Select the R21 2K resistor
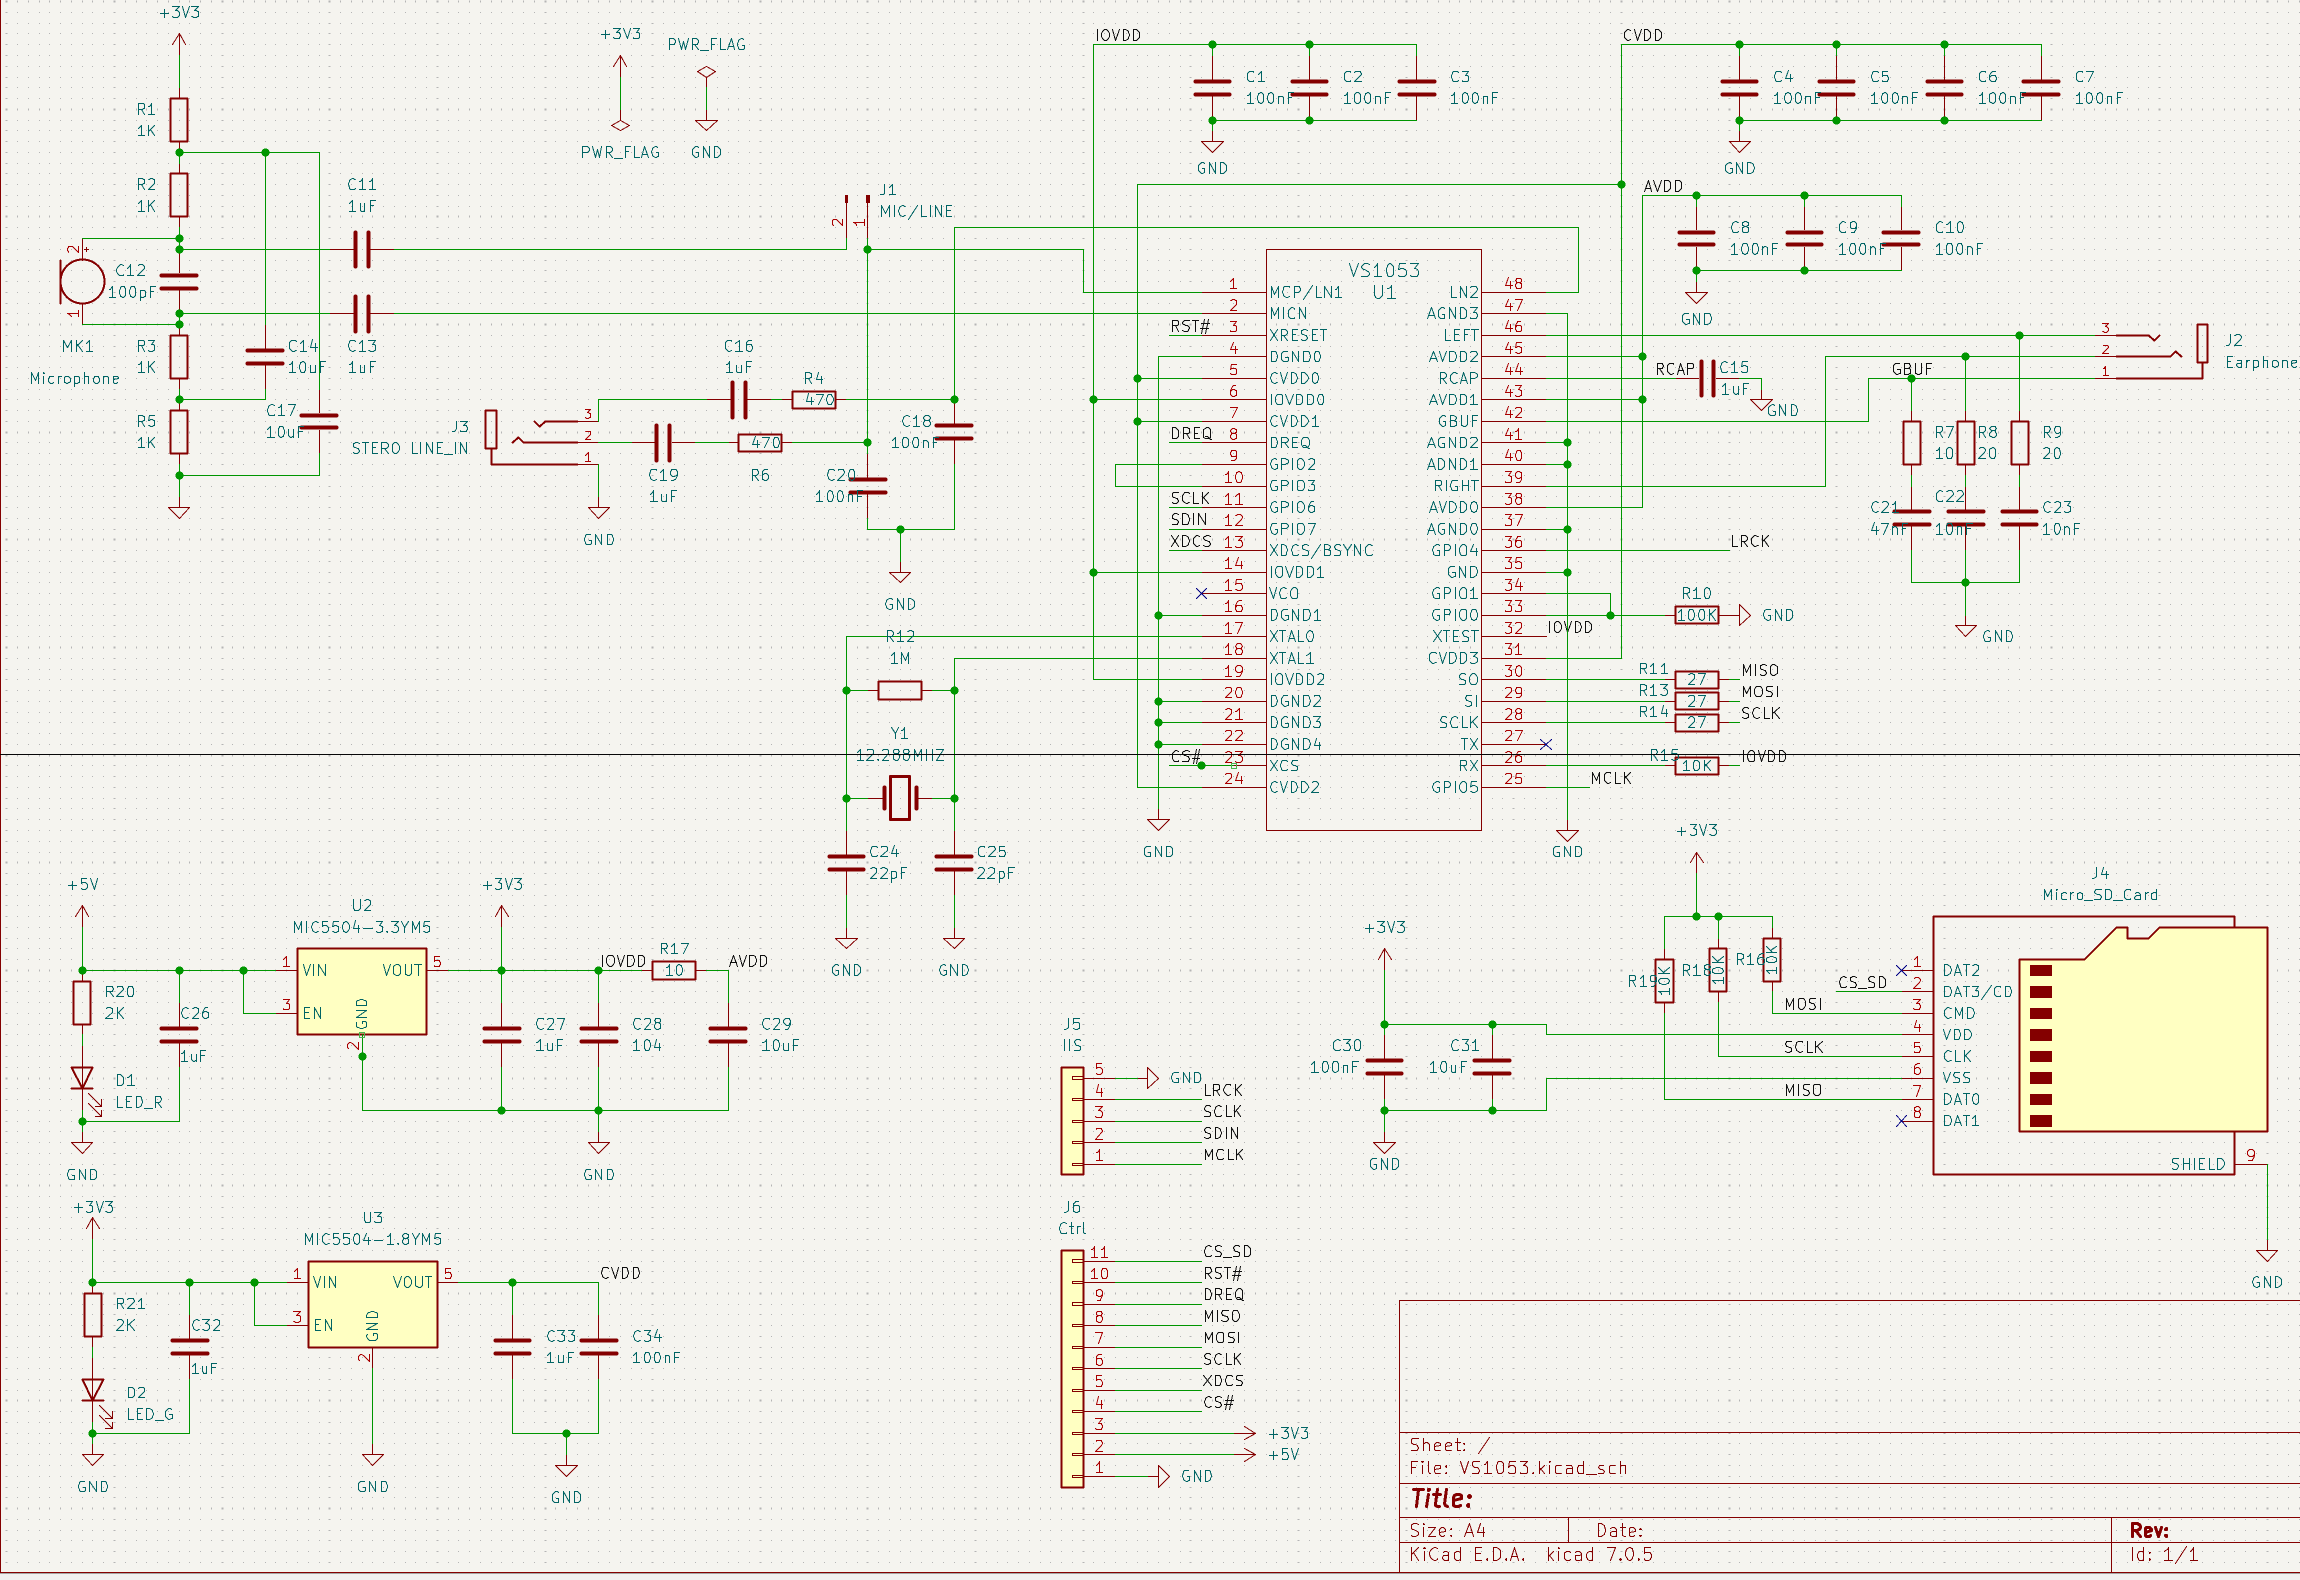This screenshot has height=1580, width=2300. (94, 1314)
